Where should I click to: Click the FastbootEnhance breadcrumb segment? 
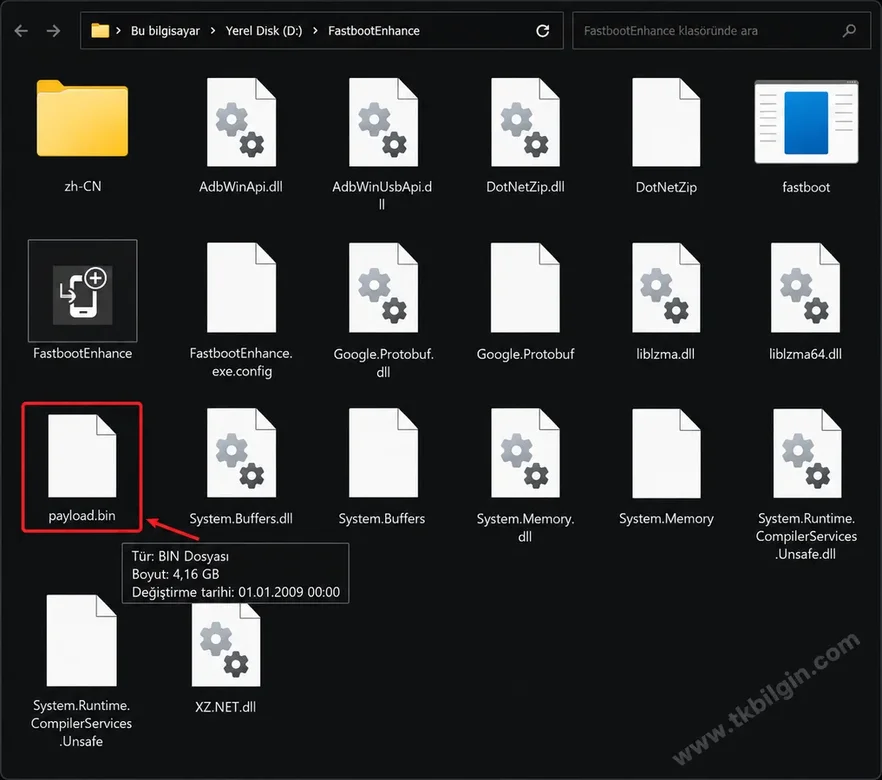click(x=374, y=31)
